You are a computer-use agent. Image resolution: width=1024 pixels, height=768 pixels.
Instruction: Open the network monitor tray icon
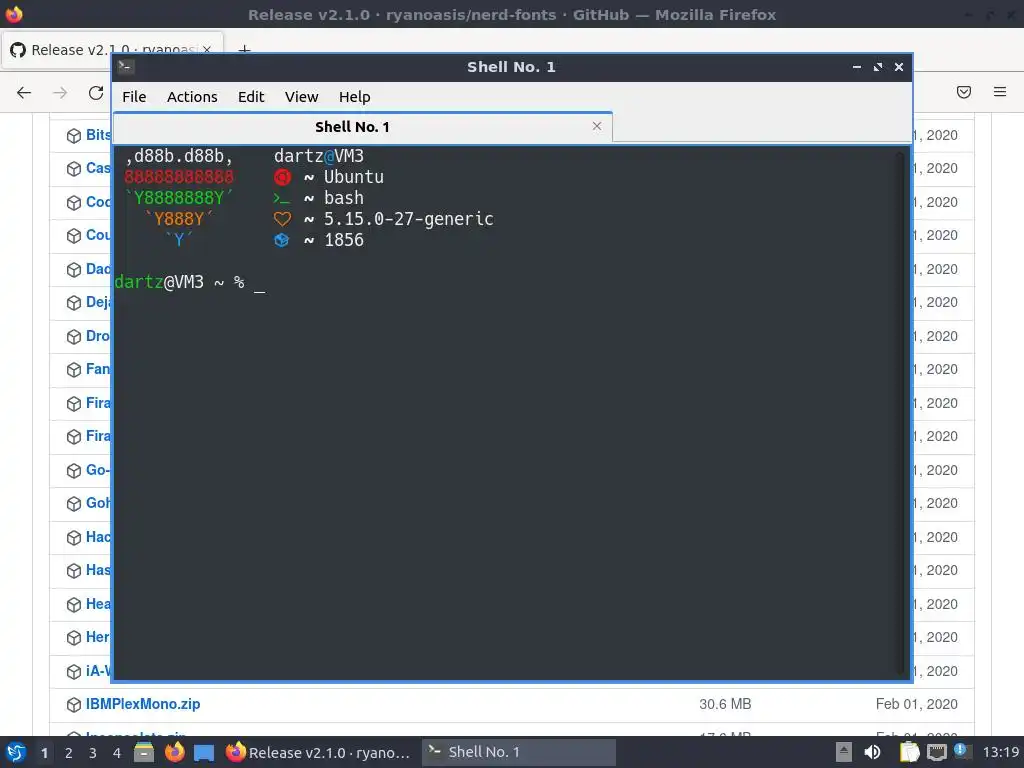pyautogui.click(x=937, y=752)
